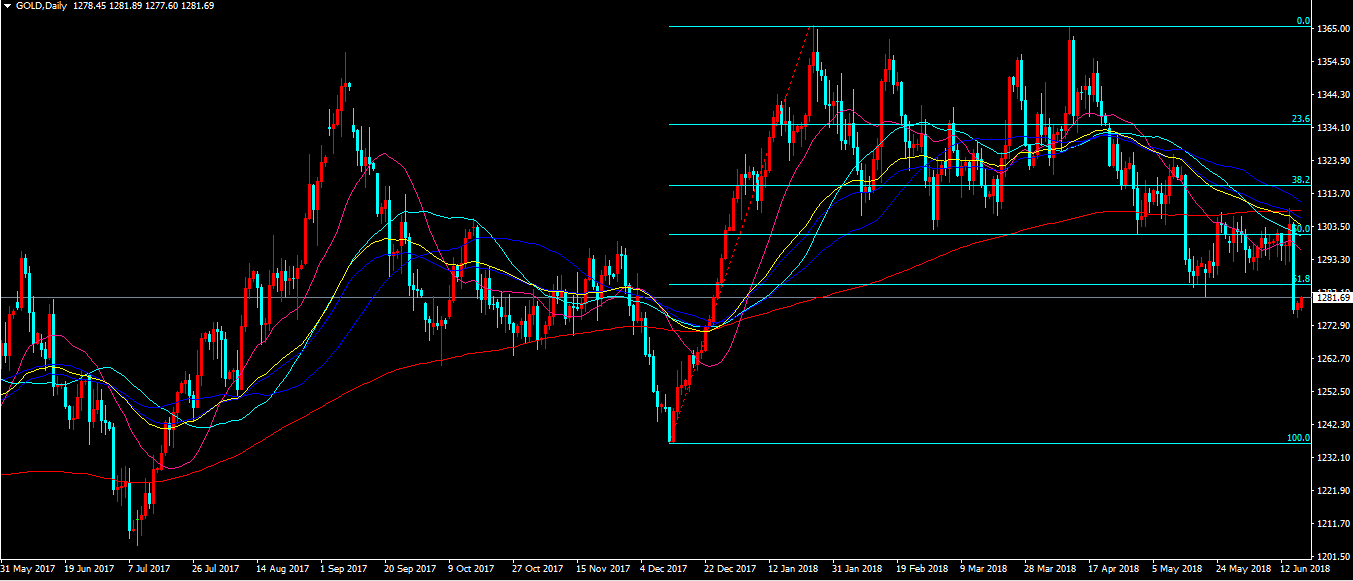Image resolution: width=1353 pixels, height=581 pixels.
Task: Click the 1334.10 price axis label
Action: (x=1333, y=129)
